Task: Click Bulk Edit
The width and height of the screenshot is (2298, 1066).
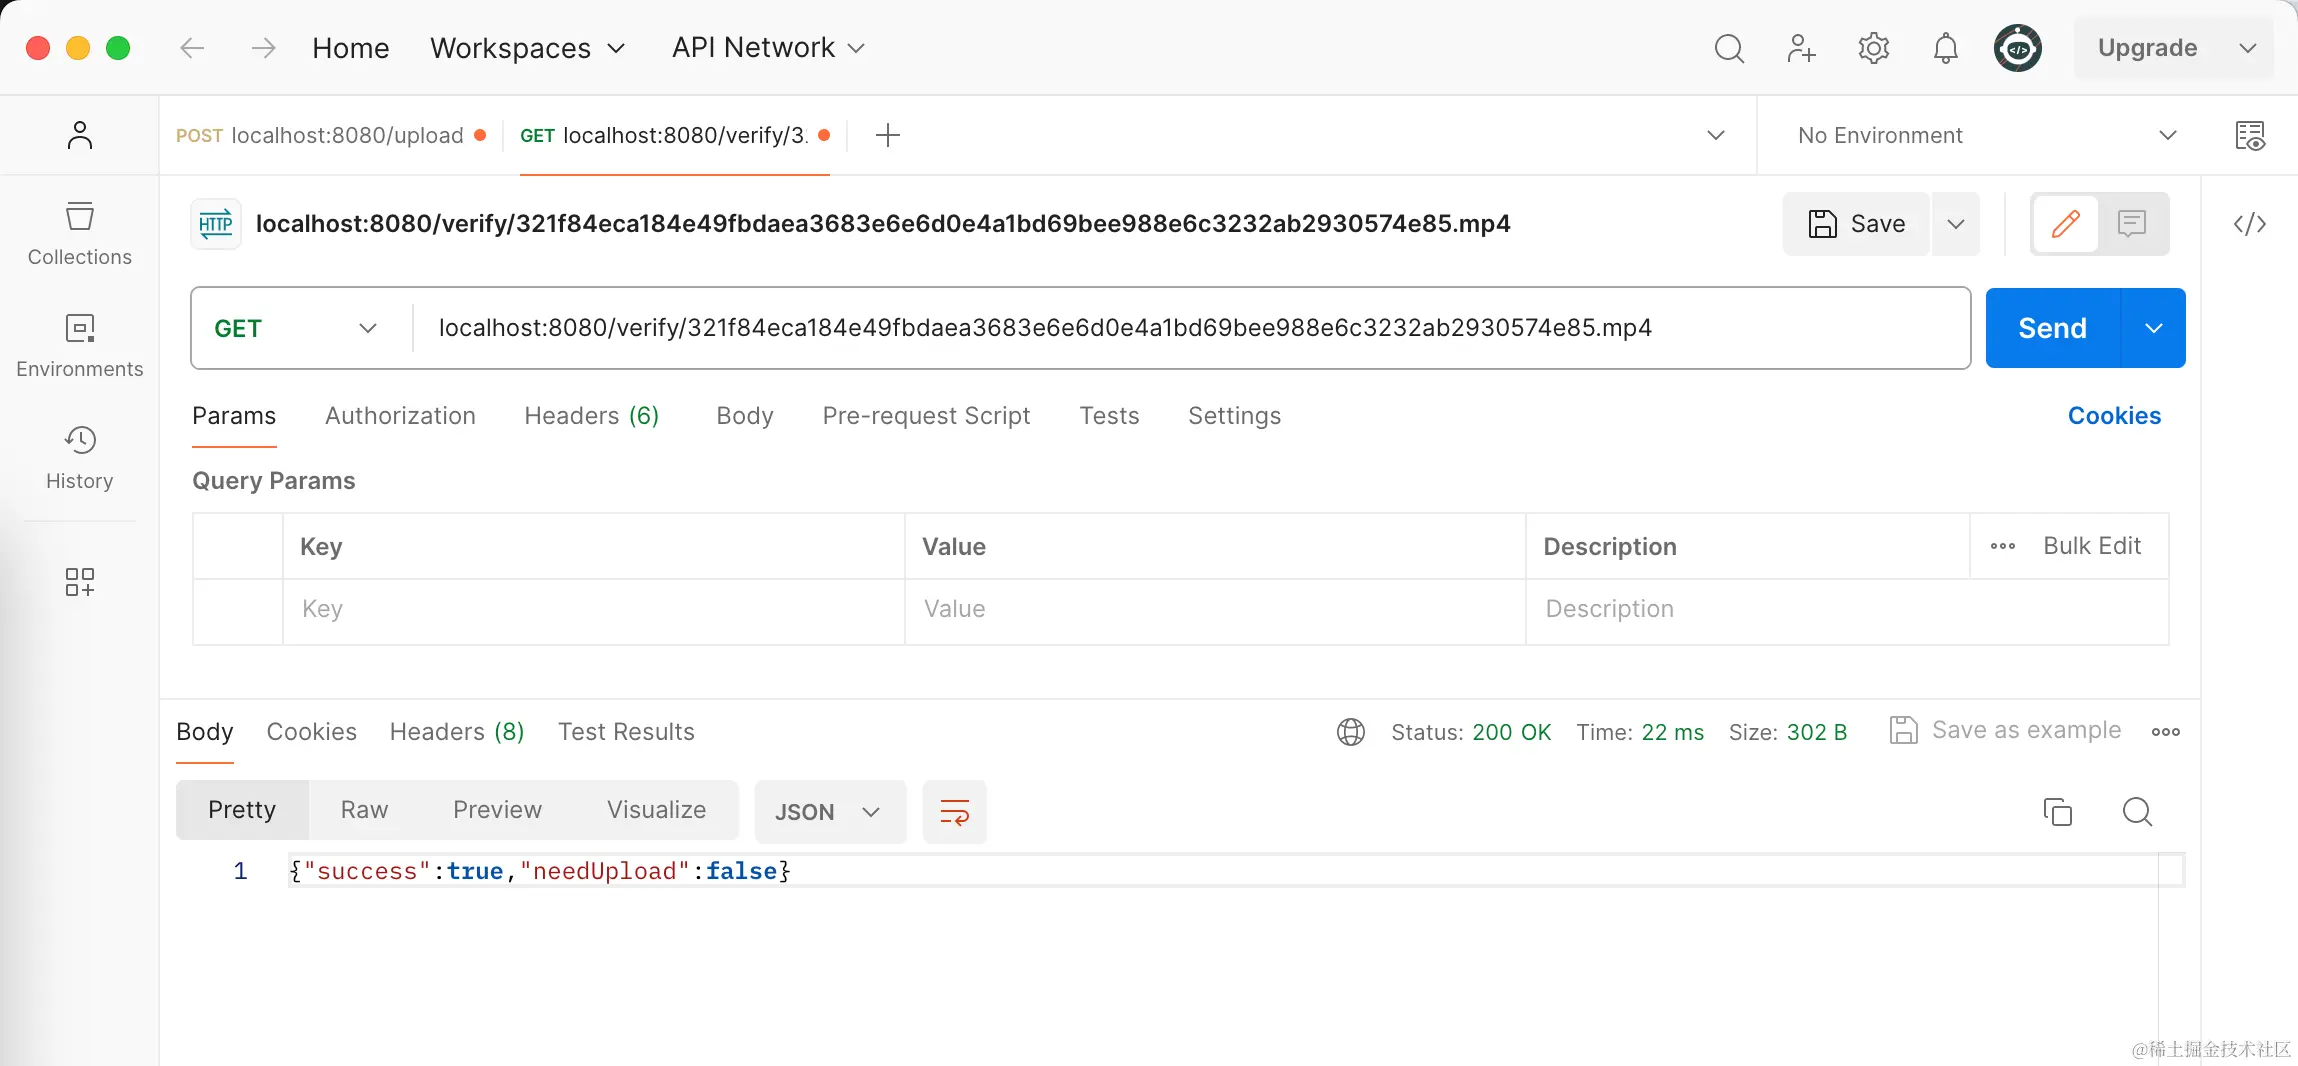Action: [2092, 546]
